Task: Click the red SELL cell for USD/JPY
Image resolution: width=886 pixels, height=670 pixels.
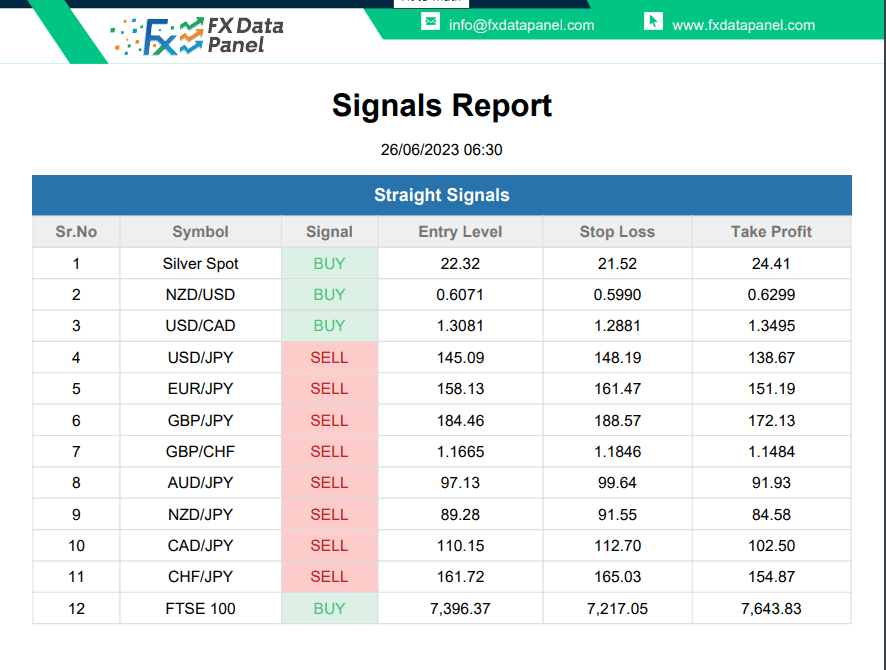Action: (329, 358)
